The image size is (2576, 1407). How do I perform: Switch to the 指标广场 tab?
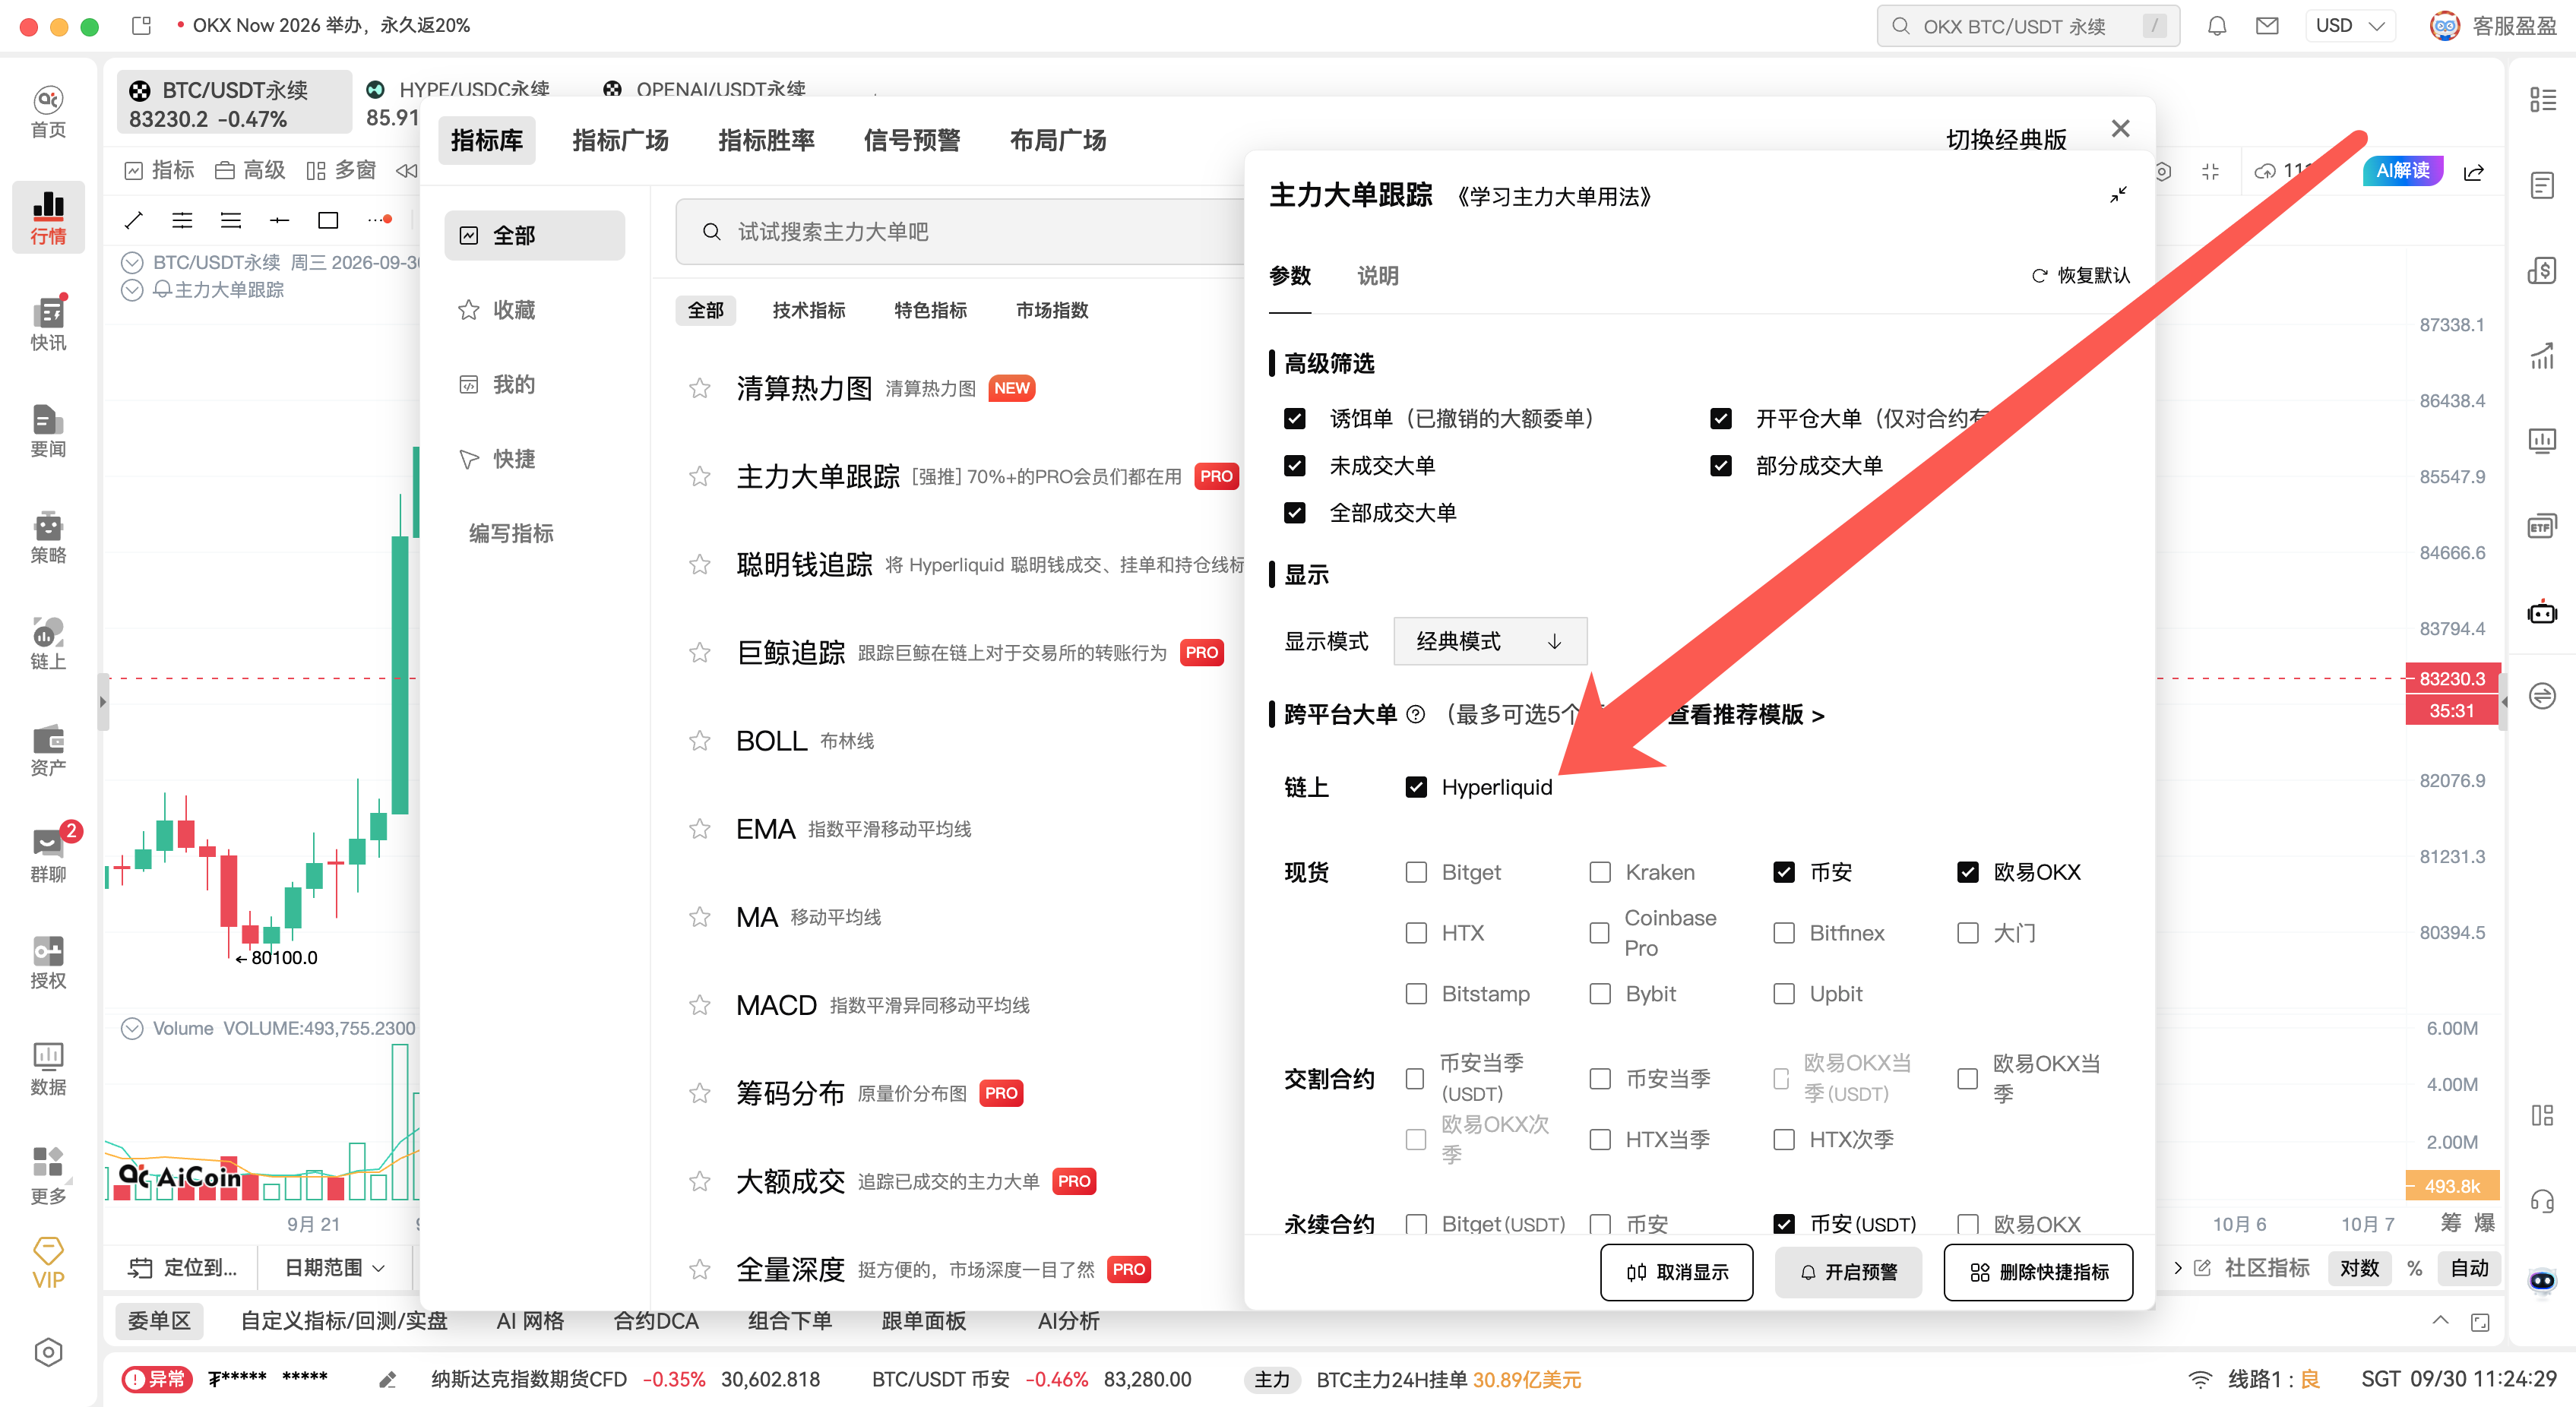(620, 140)
